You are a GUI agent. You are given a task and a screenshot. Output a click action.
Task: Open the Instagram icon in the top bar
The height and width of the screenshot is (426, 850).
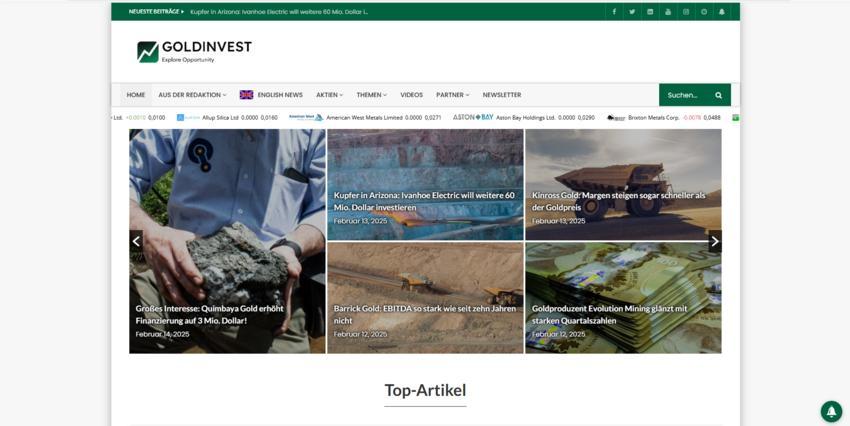(x=686, y=11)
